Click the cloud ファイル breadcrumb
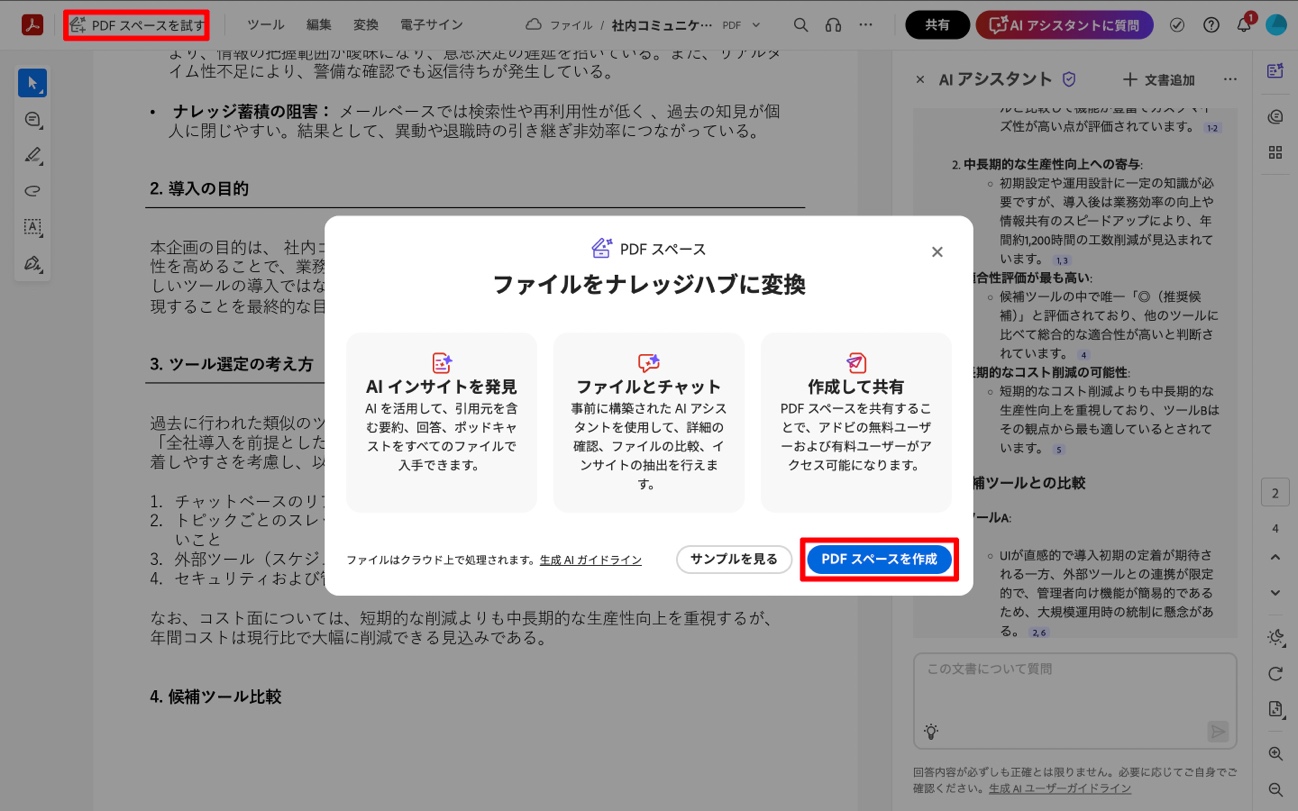This screenshot has height=811, width=1298. [558, 25]
